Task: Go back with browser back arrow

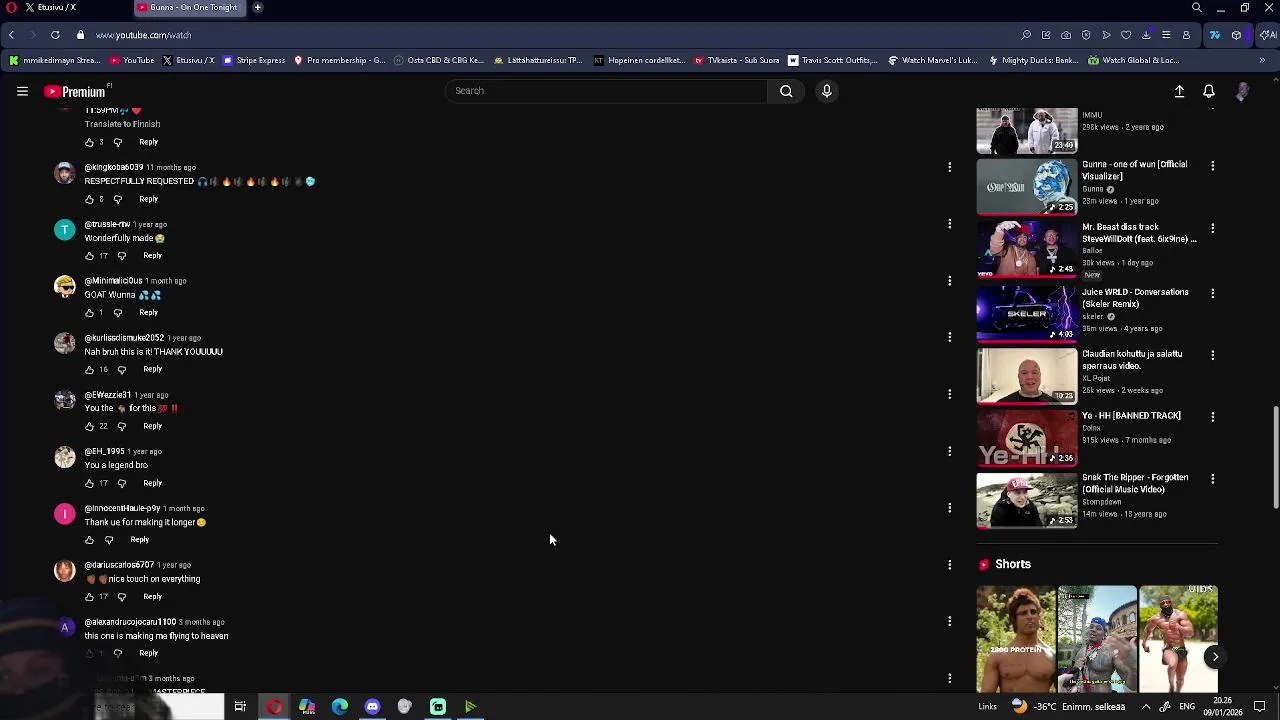Action: point(11,35)
